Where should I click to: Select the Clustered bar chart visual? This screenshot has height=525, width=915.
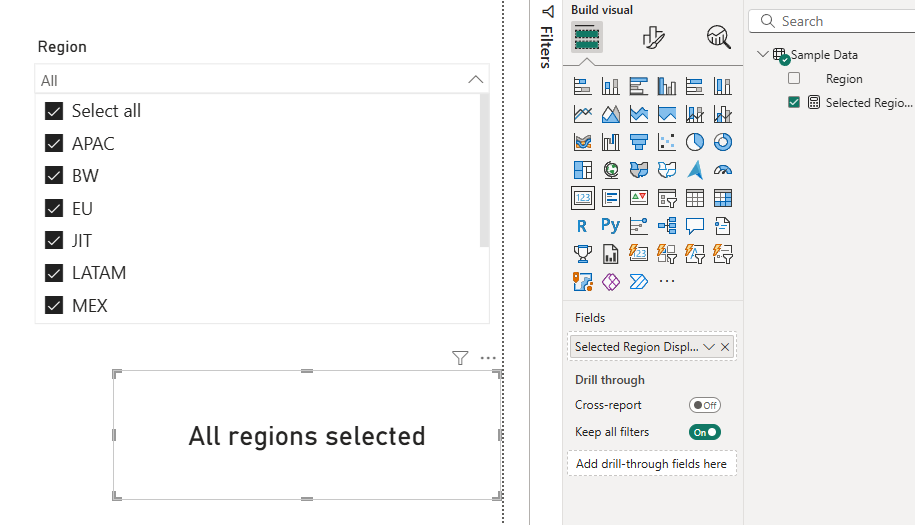coord(638,86)
